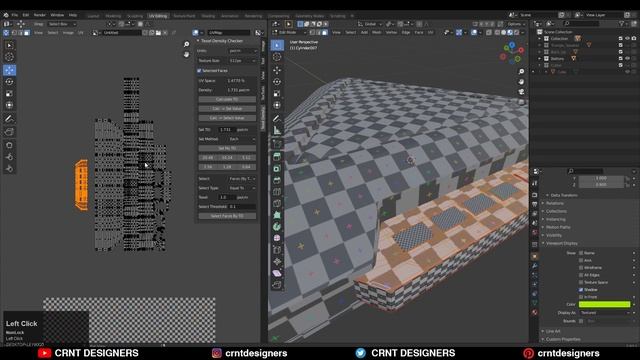Image resolution: width=640 pixels, height=360 pixels.
Task: Click the Calculate TD button
Action: (x=227, y=100)
